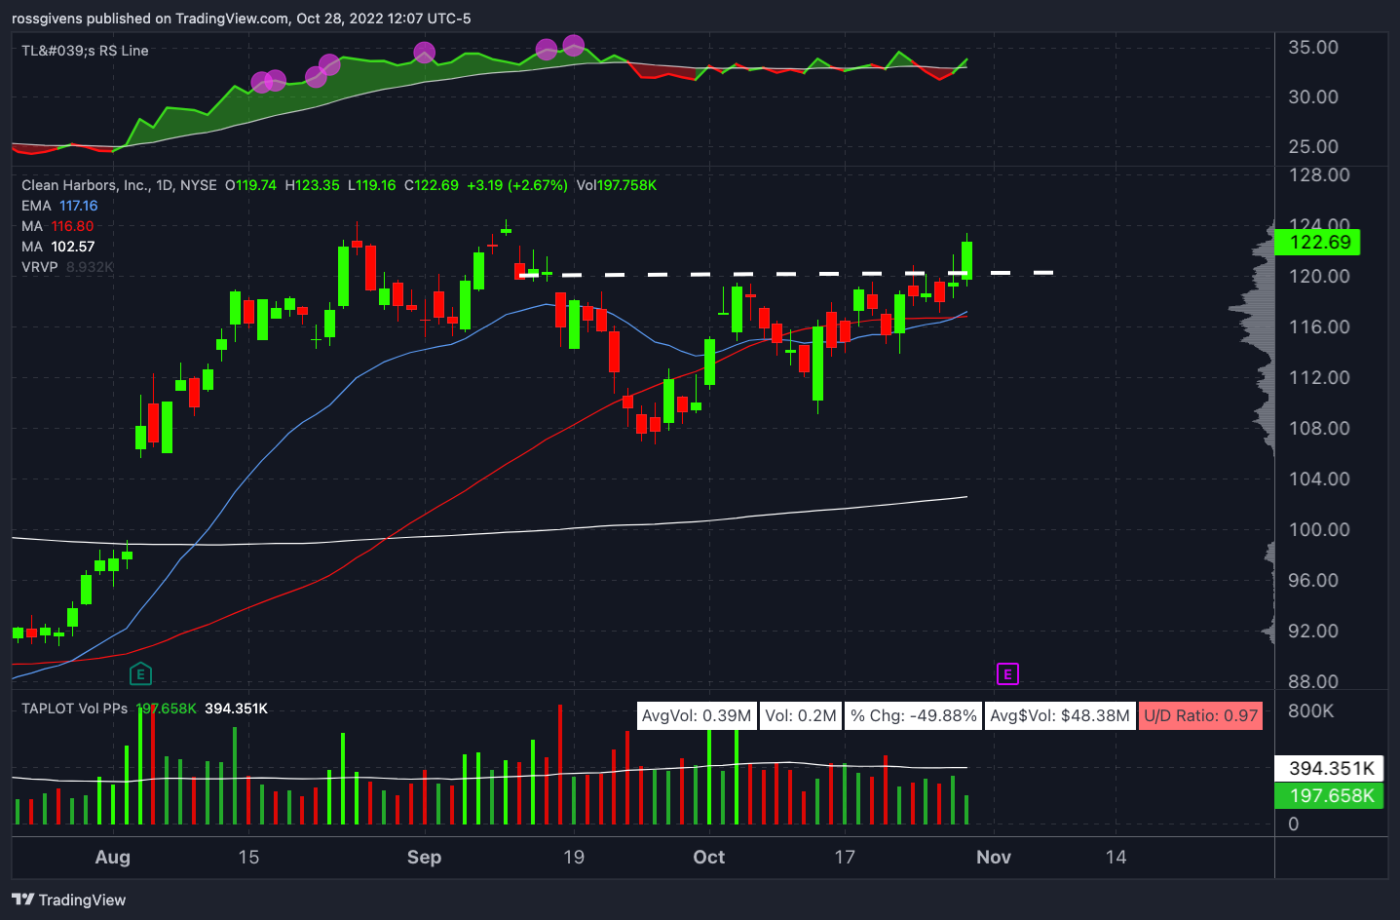Image resolution: width=1400 pixels, height=920 pixels.
Task: Toggle the TAPLOT Vol PPs indicator
Action: tap(75, 707)
